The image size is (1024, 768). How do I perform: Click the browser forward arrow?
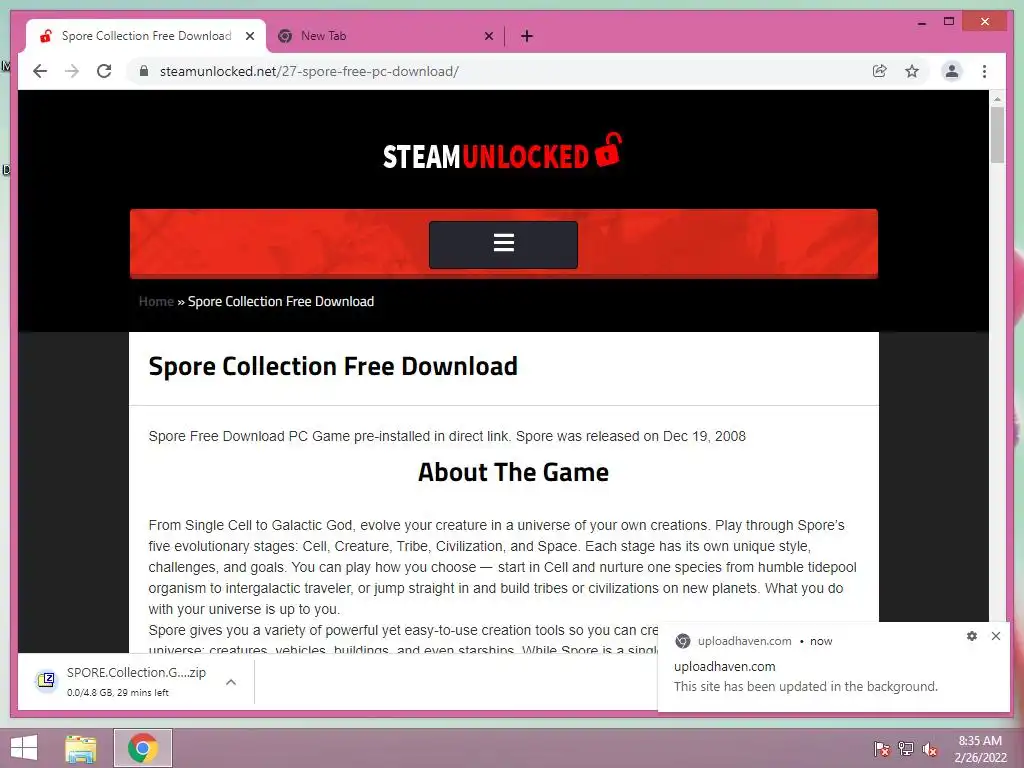[72, 71]
